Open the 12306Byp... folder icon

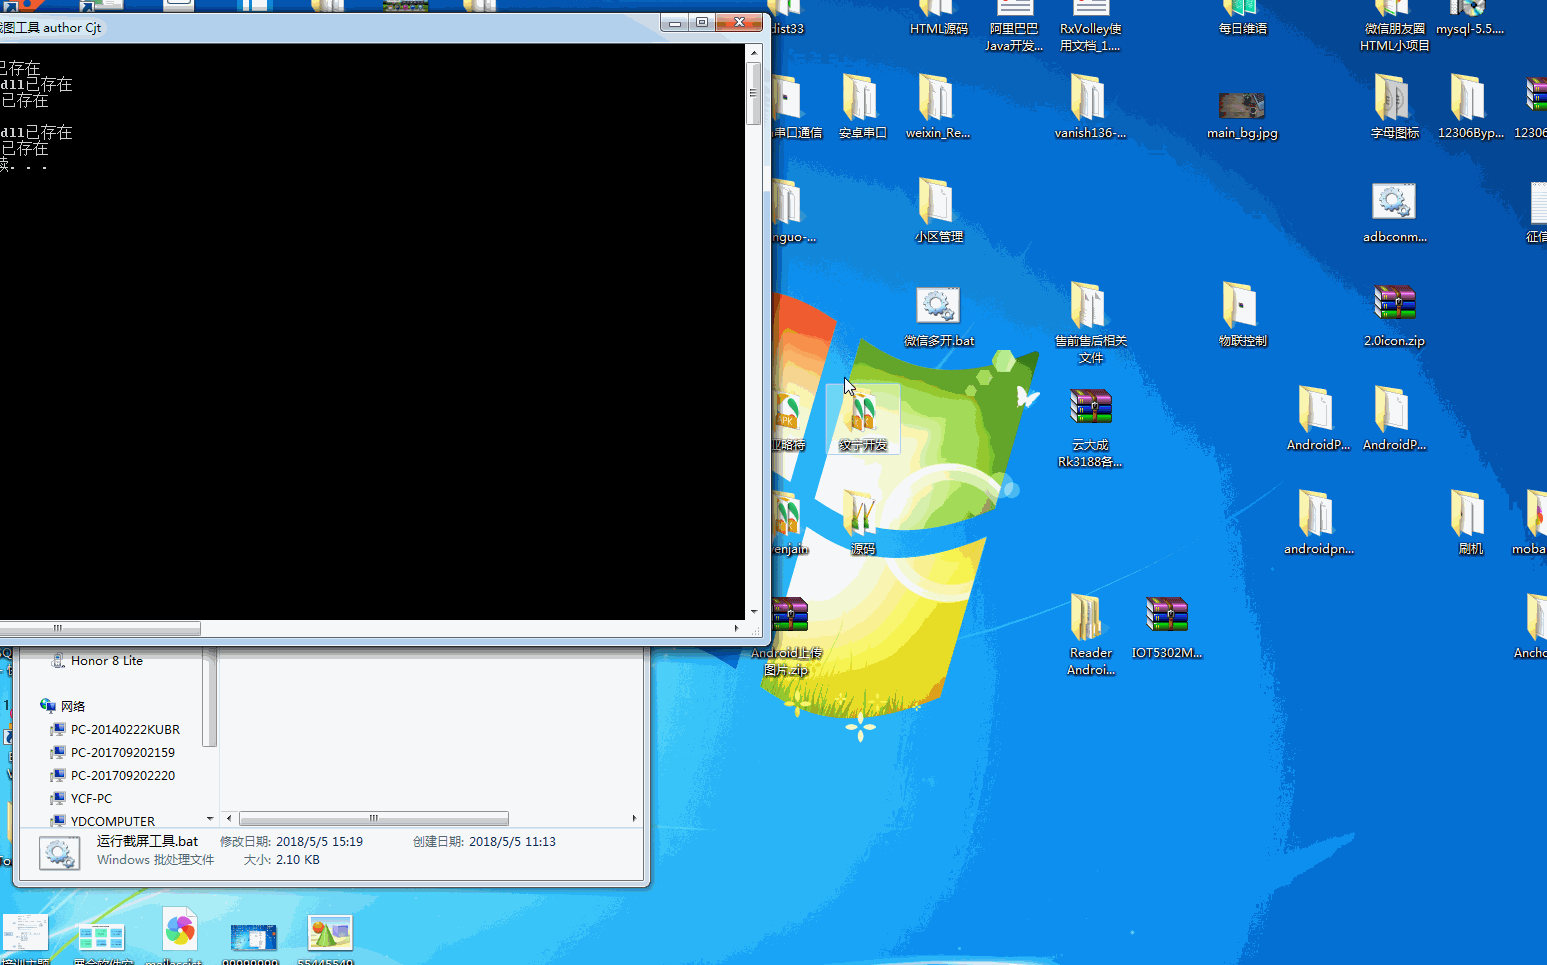(1469, 107)
